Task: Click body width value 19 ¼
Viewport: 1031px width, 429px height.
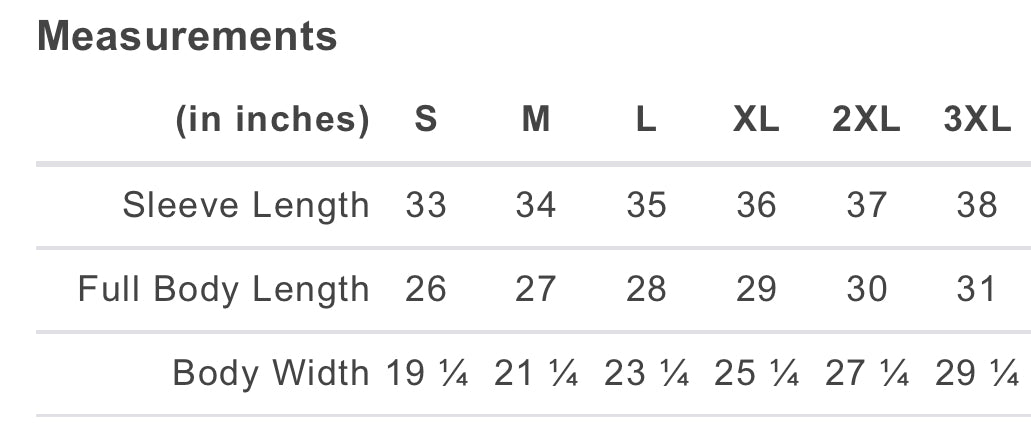Action: 427,373
